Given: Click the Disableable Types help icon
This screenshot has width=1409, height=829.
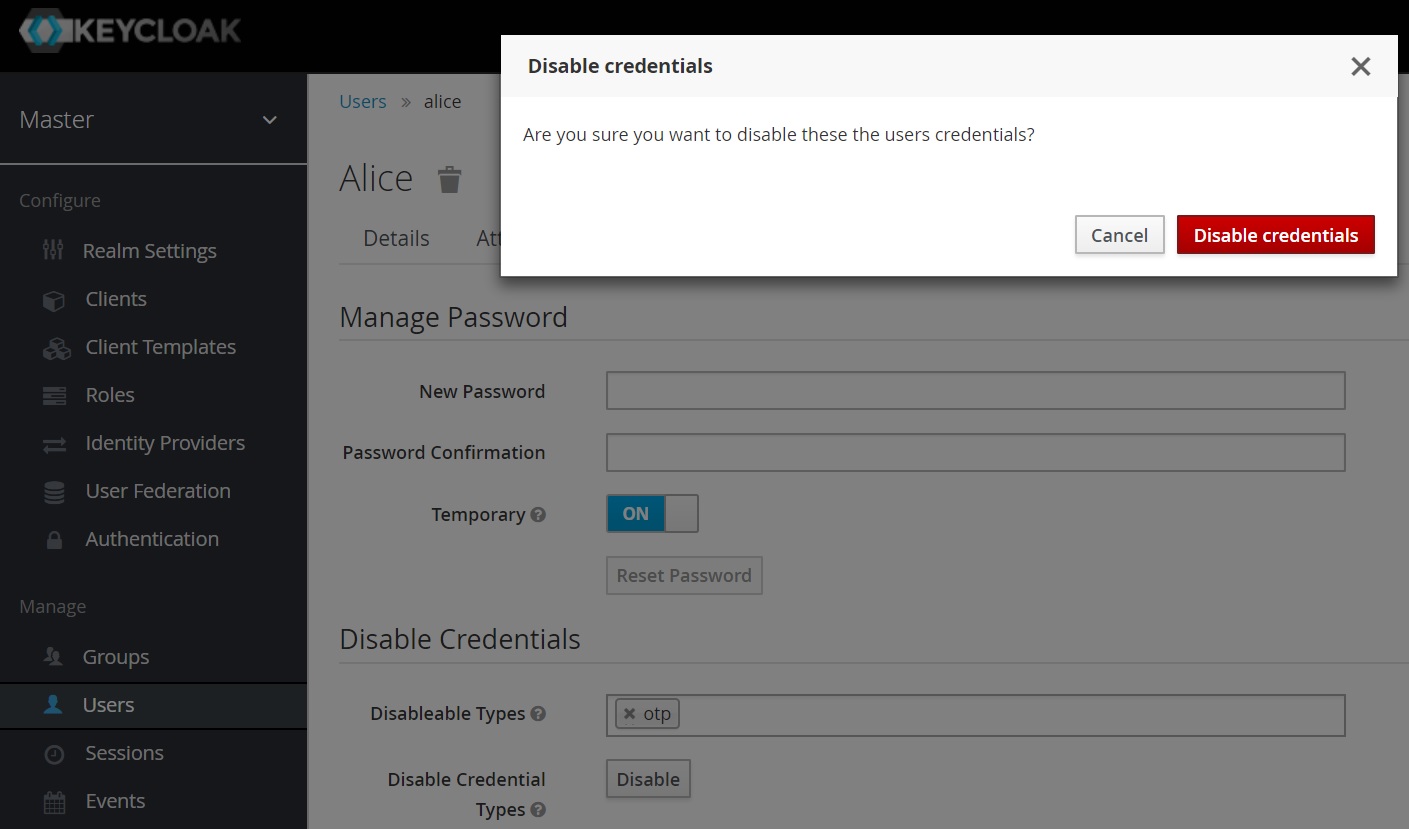Looking at the screenshot, I should (538, 714).
